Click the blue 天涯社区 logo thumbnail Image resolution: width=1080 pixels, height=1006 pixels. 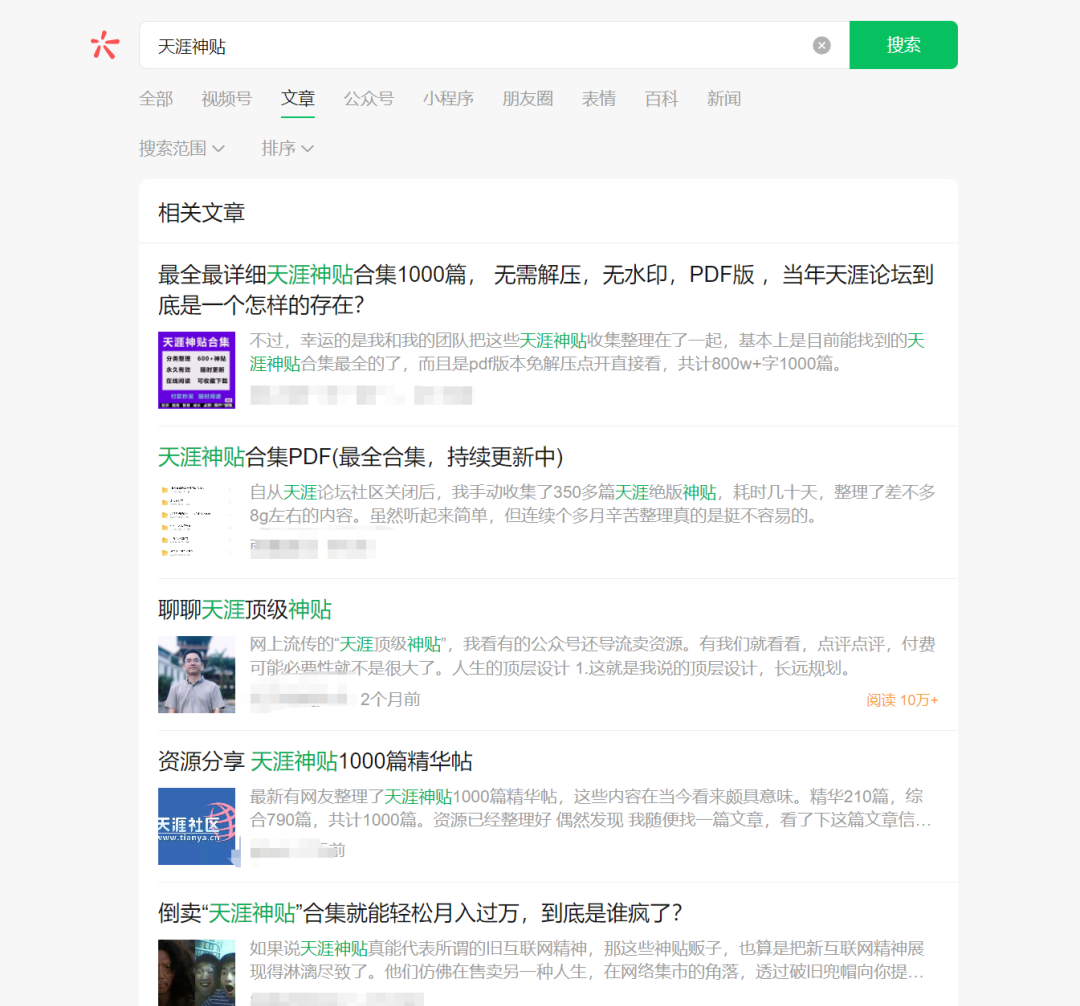[196, 826]
